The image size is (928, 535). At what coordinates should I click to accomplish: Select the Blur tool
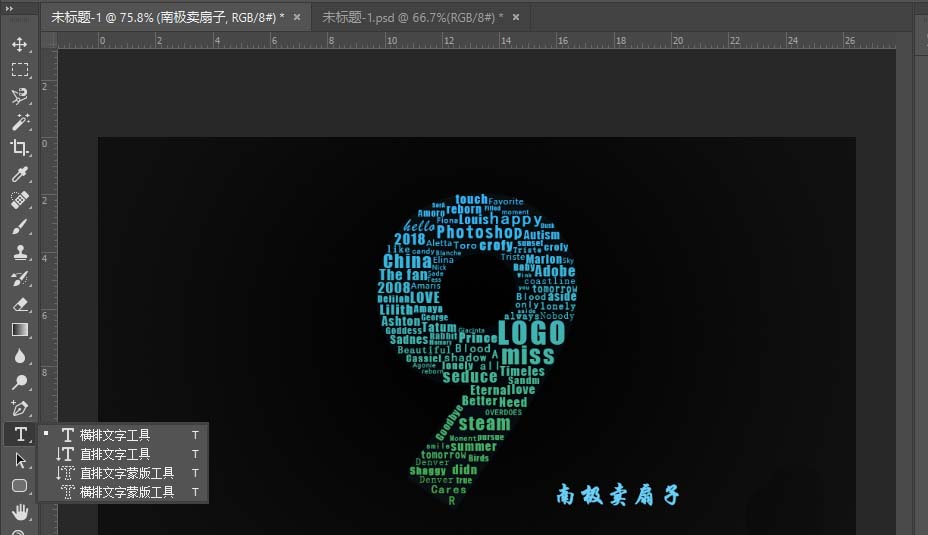(x=20, y=356)
